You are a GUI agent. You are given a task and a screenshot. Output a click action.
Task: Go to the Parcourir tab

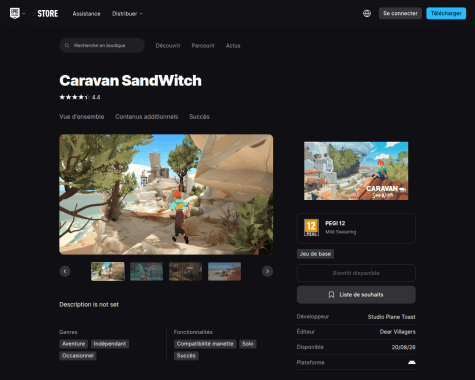(x=203, y=46)
